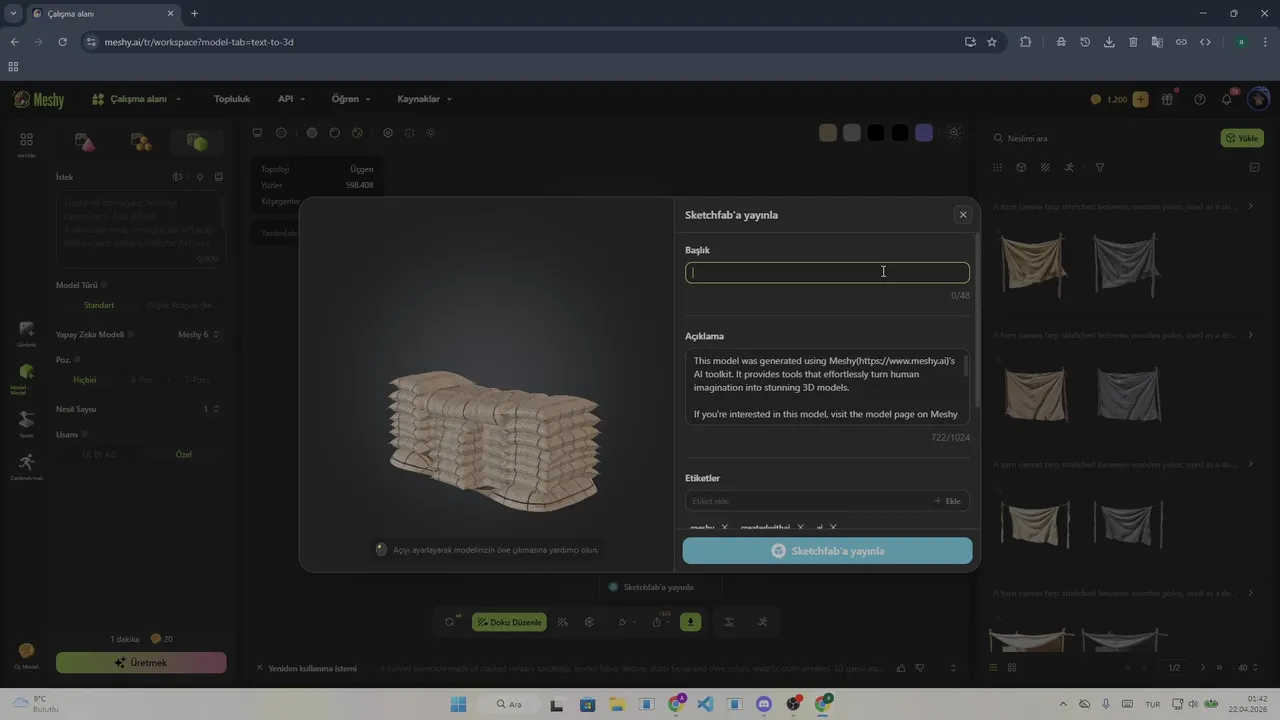Open the Meshy 6 AI model dropdown

point(198,334)
